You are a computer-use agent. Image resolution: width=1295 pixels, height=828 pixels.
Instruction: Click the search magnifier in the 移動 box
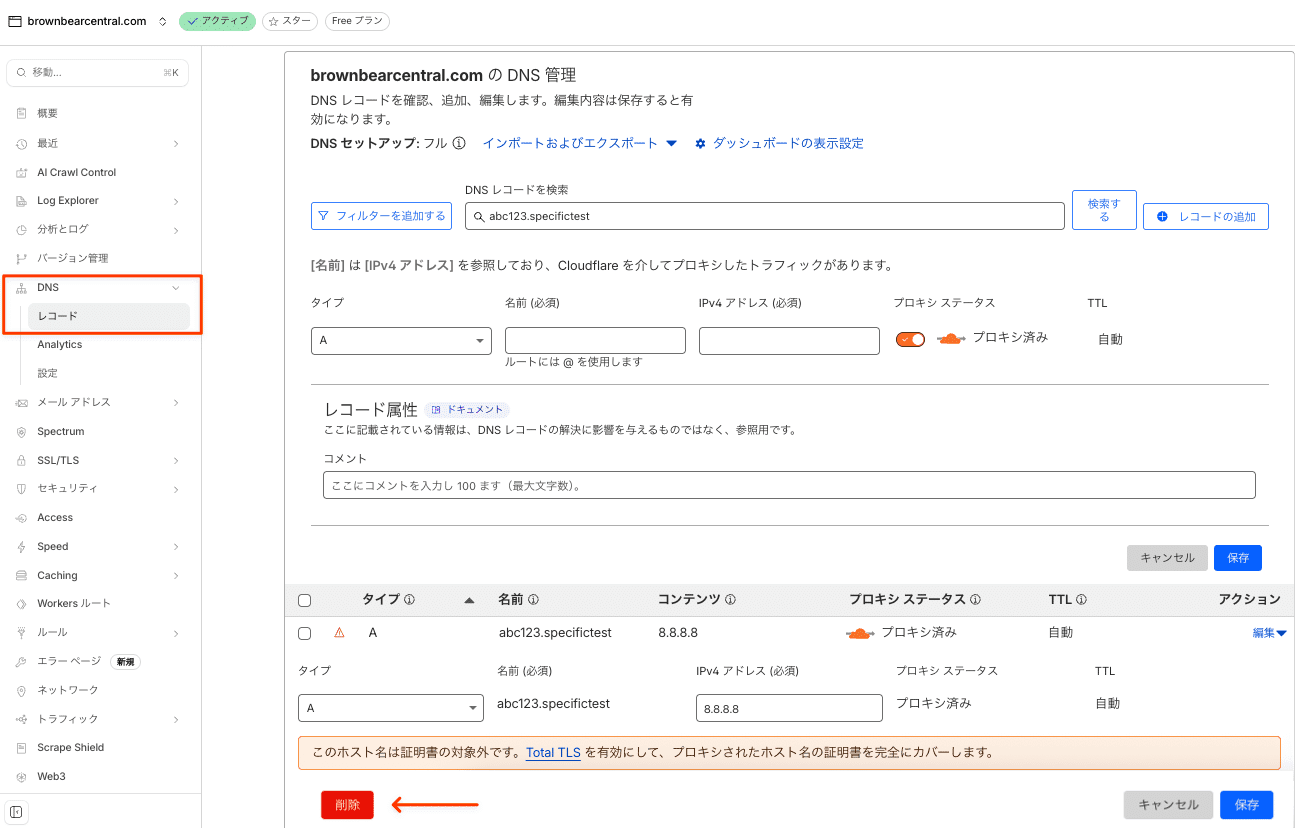[x=20, y=72]
